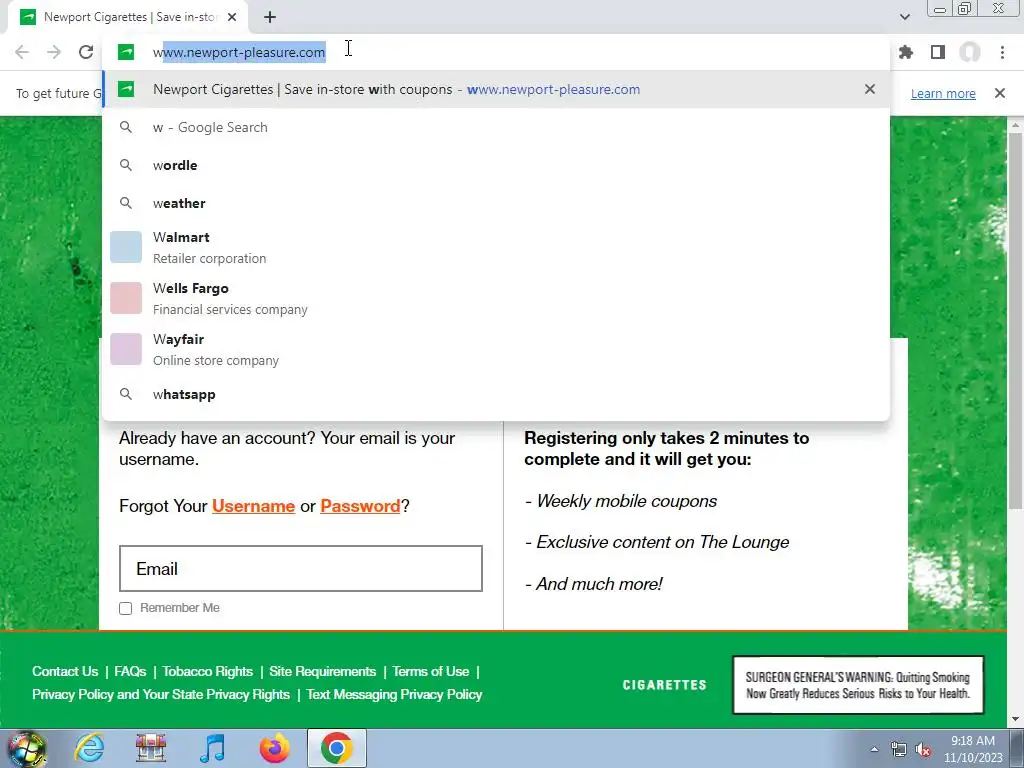Click the network tray icon

click(899, 750)
